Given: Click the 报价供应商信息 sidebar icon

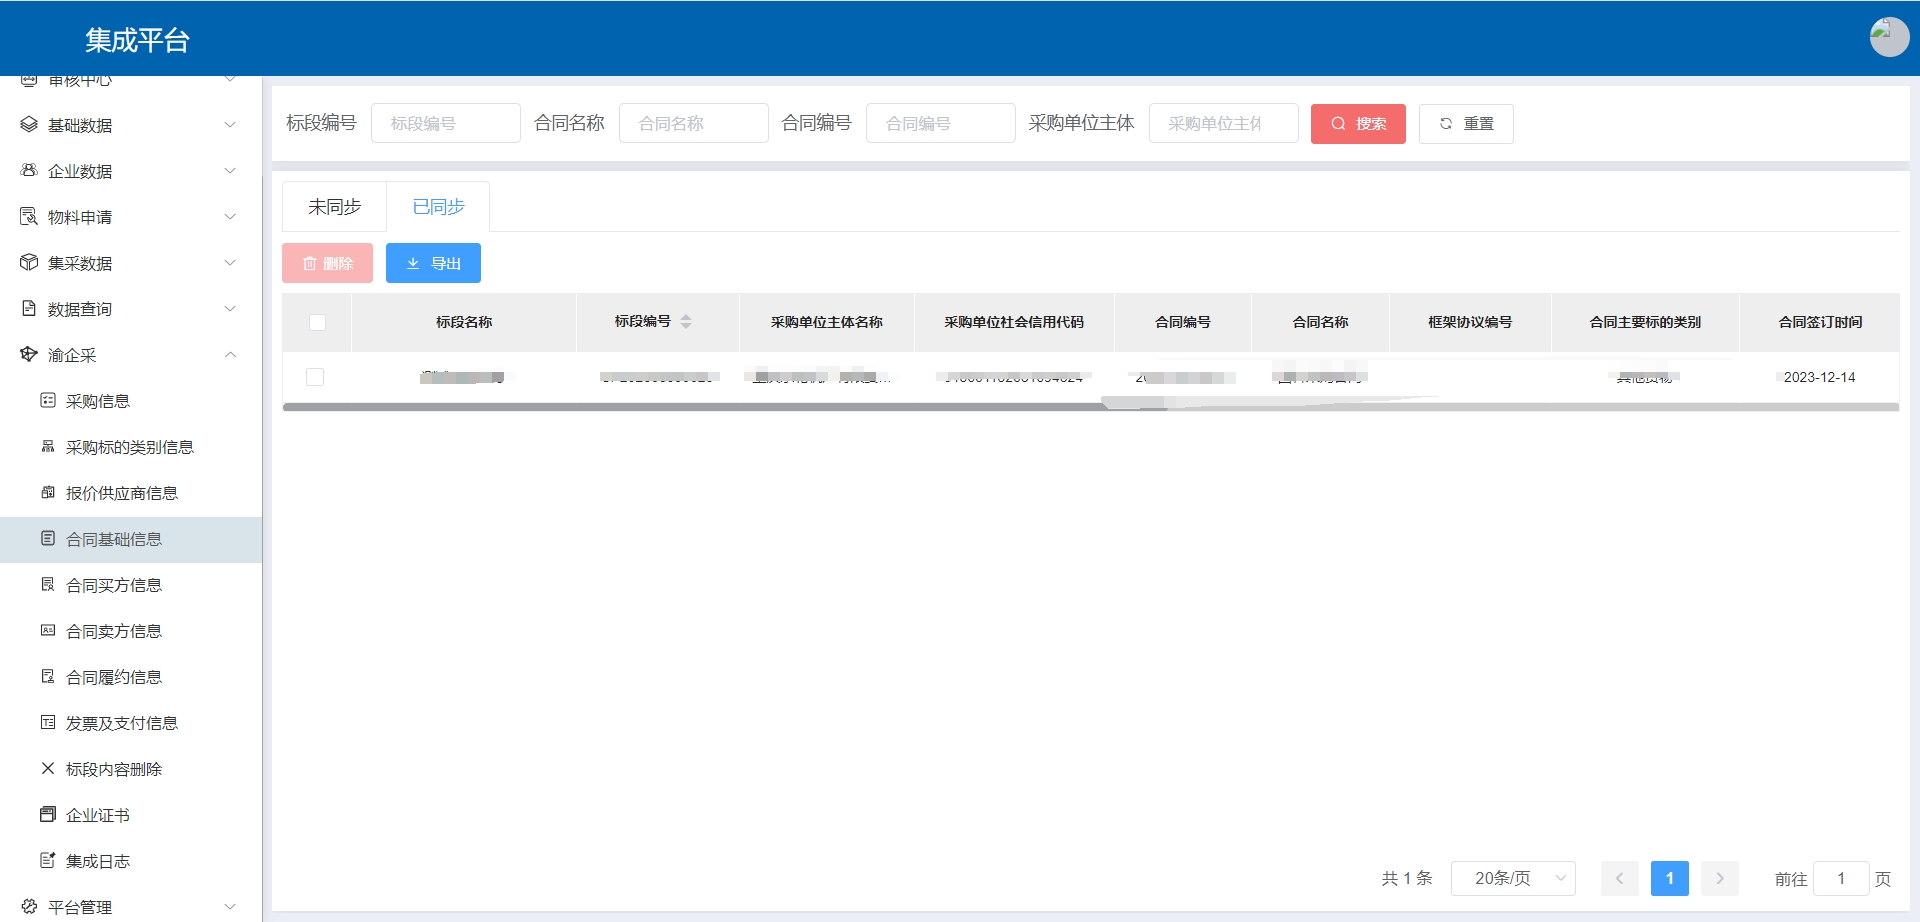Looking at the screenshot, I should click(48, 493).
